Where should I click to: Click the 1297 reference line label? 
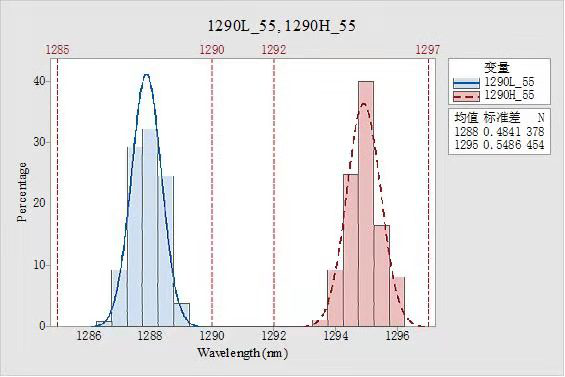pos(428,50)
